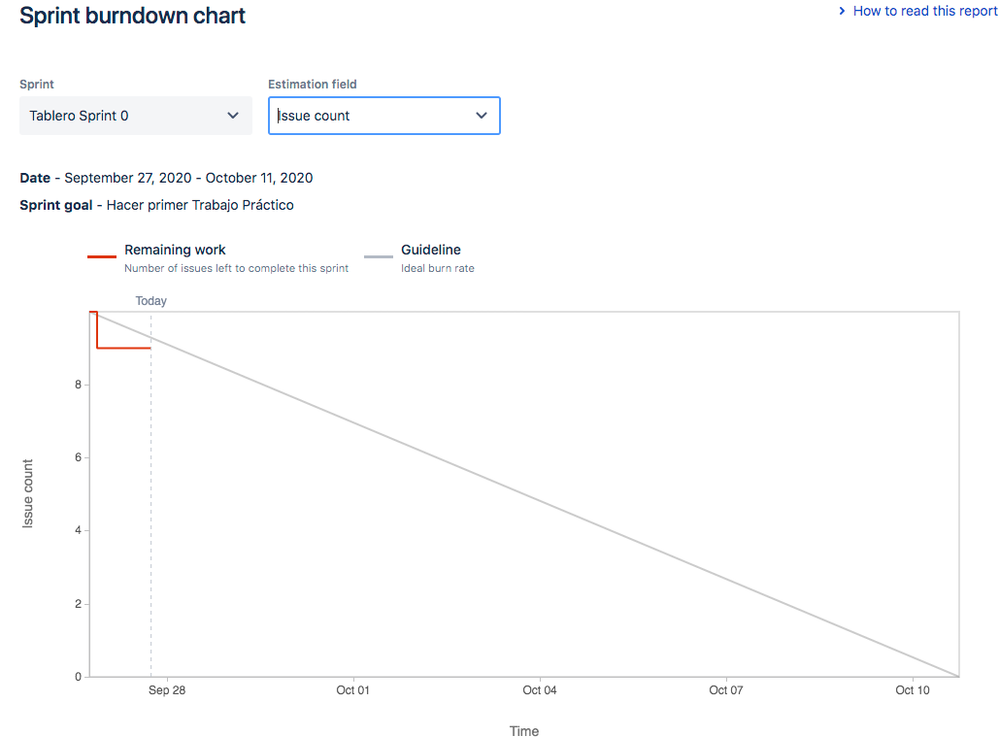Toggle the Remaining work legend entry

pos(175,250)
